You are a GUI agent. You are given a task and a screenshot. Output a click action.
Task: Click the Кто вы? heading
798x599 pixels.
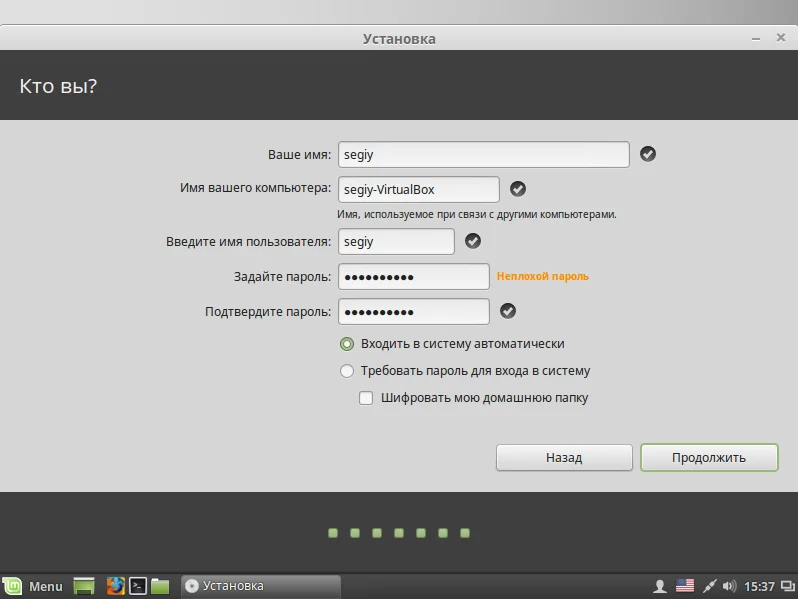pos(58,86)
